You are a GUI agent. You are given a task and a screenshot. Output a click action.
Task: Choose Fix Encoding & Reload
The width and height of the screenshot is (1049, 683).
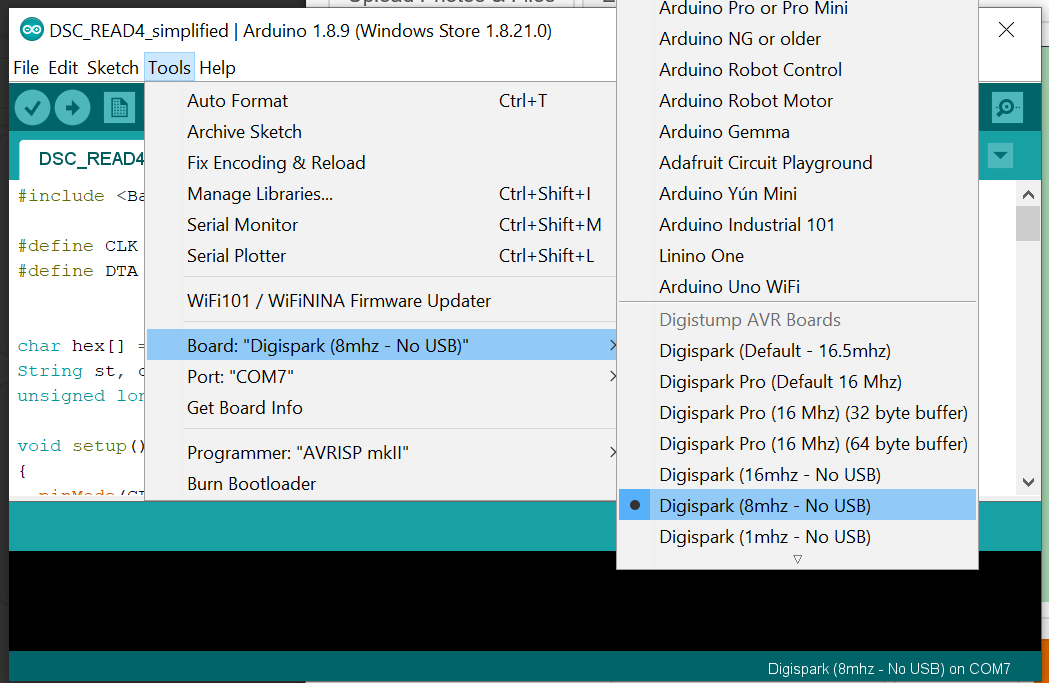tap(381, 163)
